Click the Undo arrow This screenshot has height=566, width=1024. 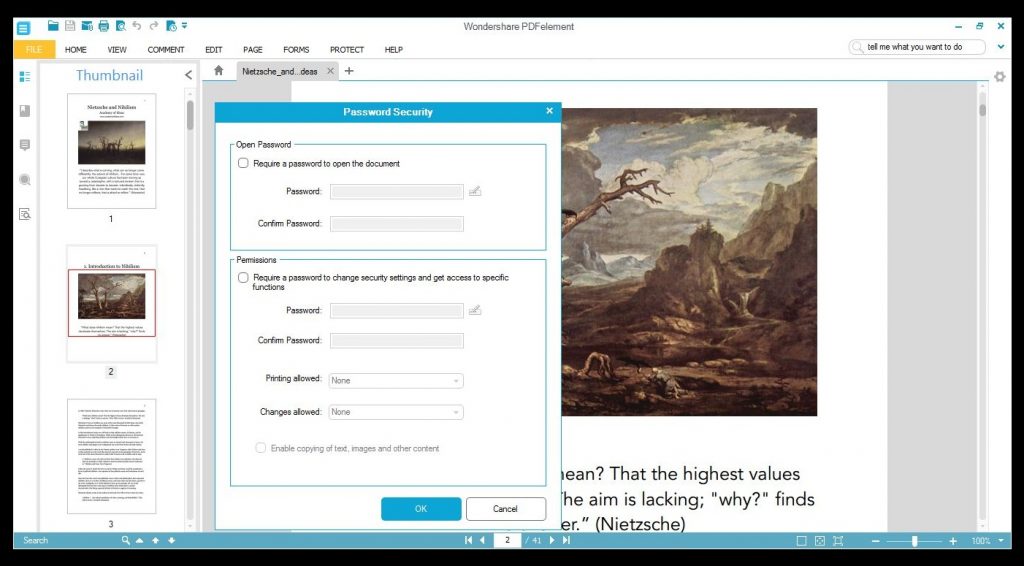pos(136,25)
